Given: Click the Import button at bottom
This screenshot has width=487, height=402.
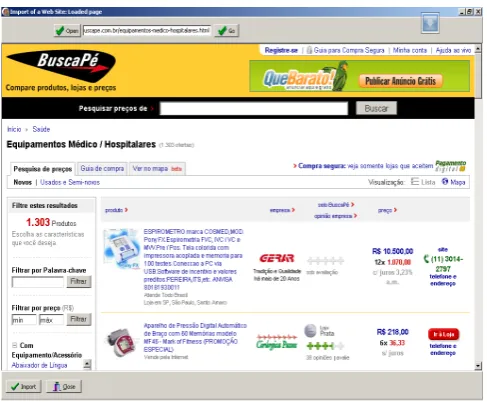Looking at the screenshot, I should 23,386.
